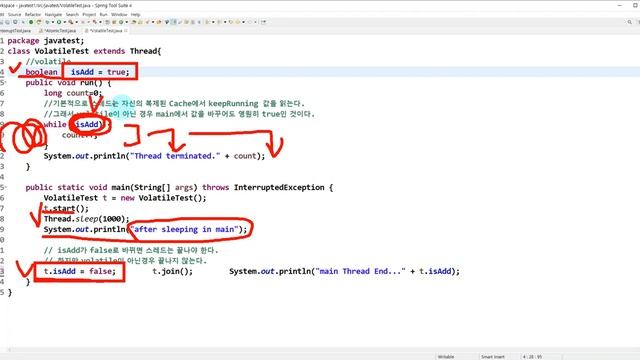Open the Window menu
Image resolution: width=640 pixels, height=360 pixels.
[119, 14]
